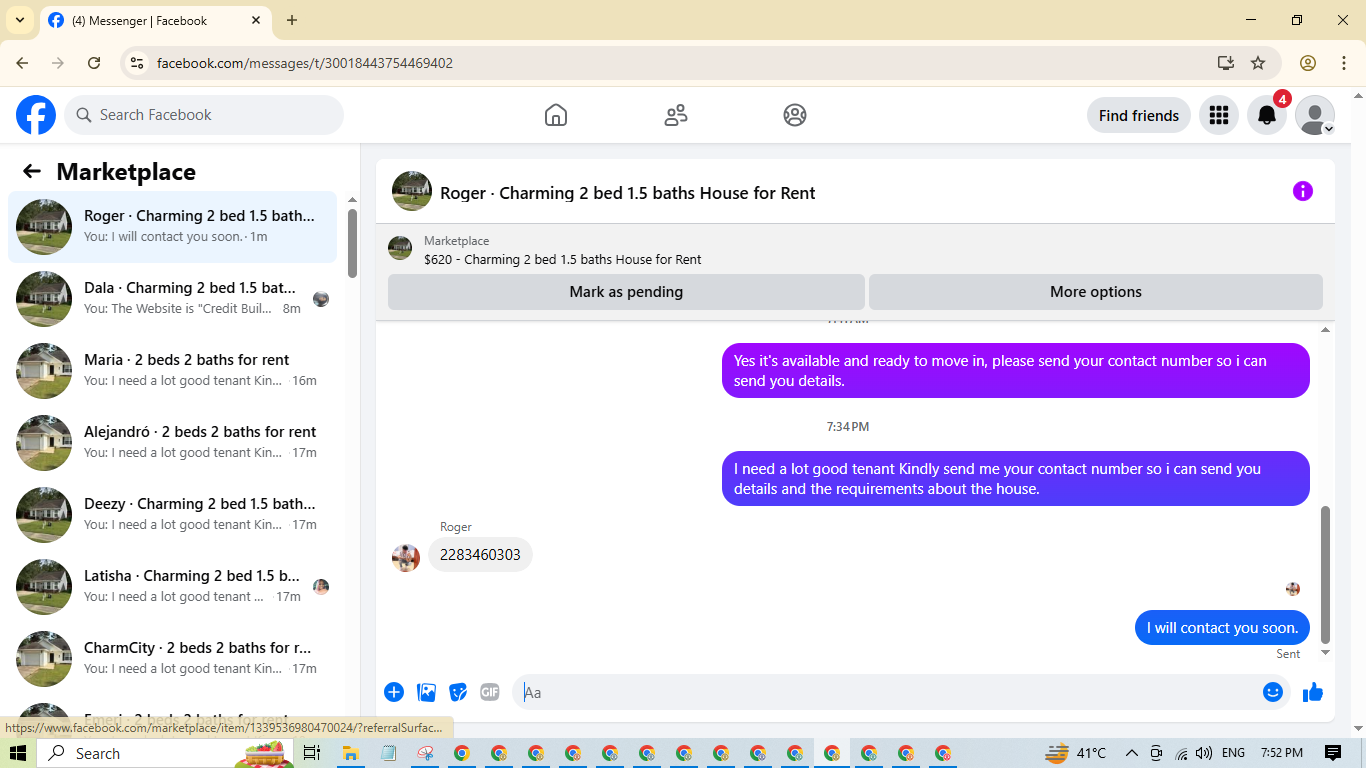Open the Facebook menu grid icon
This screenshot has height=768, width=1366.
point(1218,115)
